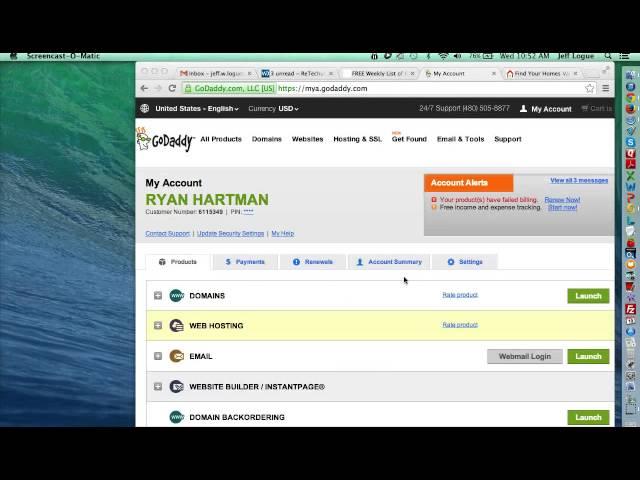640x480 pixels.
Task: Open the Get Found menu
Action: click(409, 139)
